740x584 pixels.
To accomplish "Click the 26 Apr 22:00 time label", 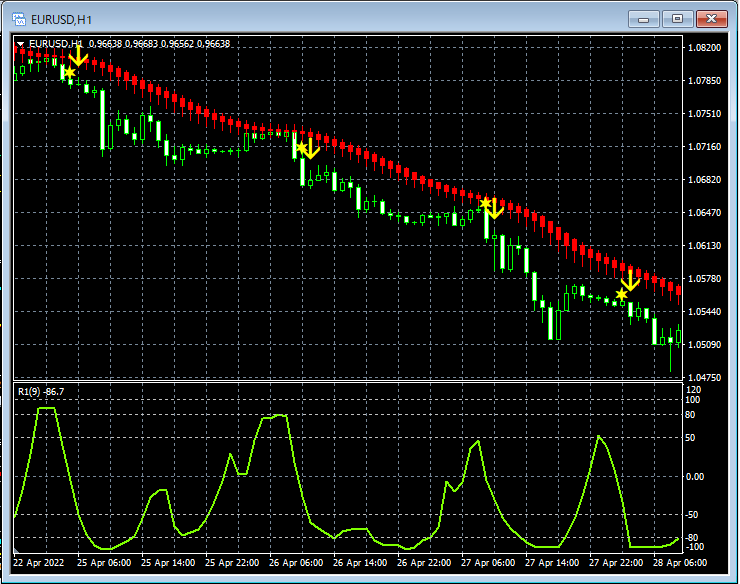I will [424, 563].
